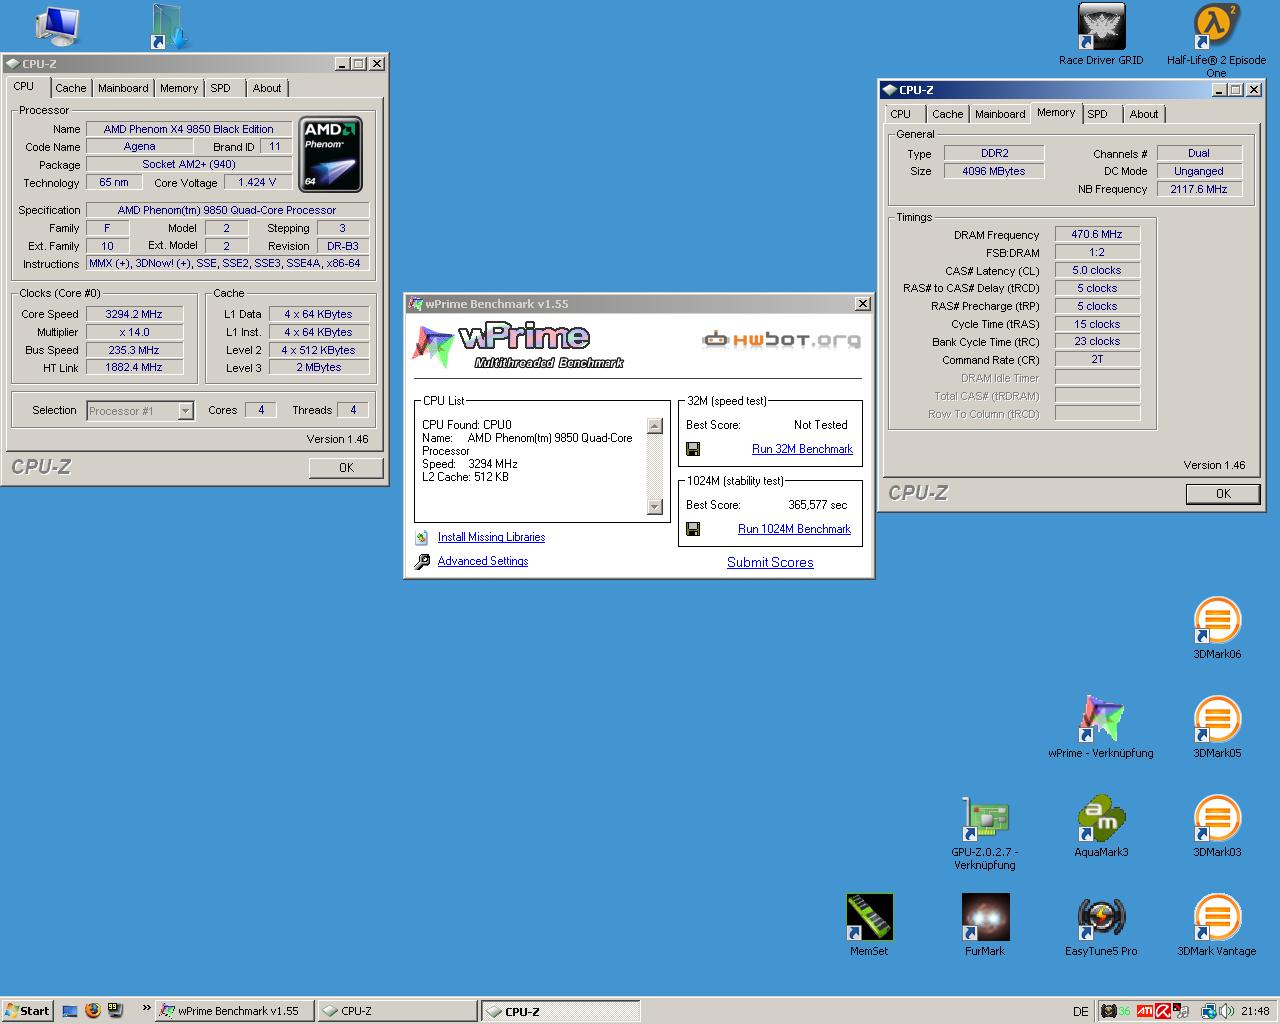Switch to Cache tab in right CPU-Z window
Viewport: 1280px width, 1024px height.
[948, 114]
